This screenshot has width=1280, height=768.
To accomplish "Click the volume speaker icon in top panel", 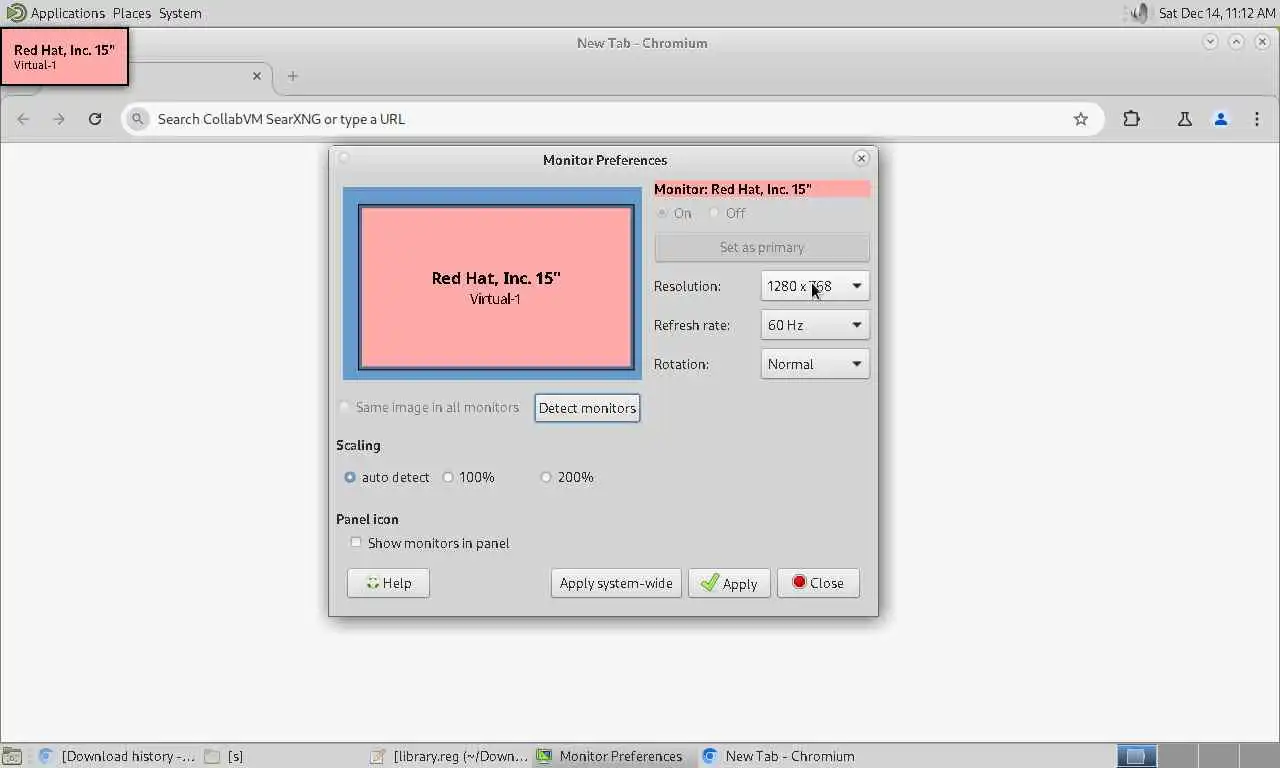I will coord(1138,13).
